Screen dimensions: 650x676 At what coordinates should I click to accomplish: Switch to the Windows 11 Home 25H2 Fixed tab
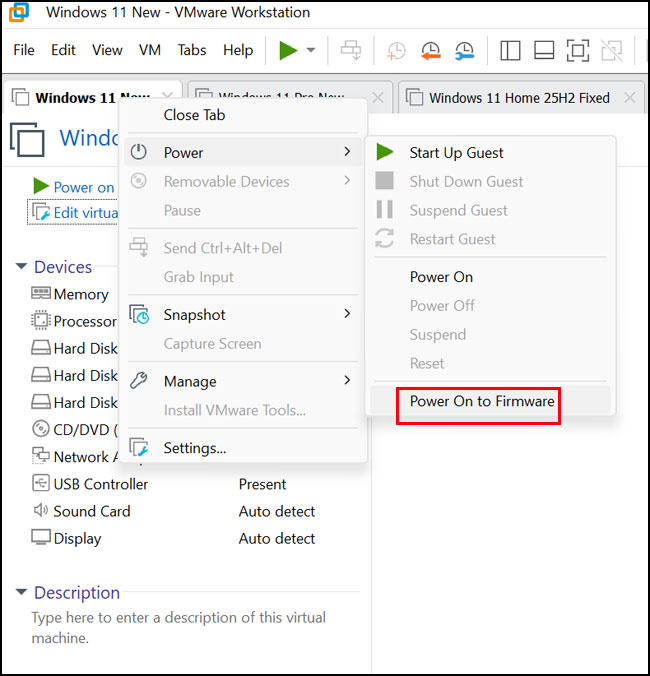pyautogui.click(x=519, y=98)
